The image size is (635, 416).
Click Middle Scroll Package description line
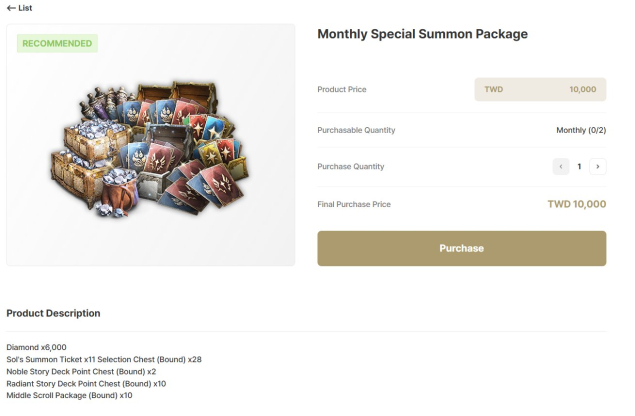coord(69,395)
